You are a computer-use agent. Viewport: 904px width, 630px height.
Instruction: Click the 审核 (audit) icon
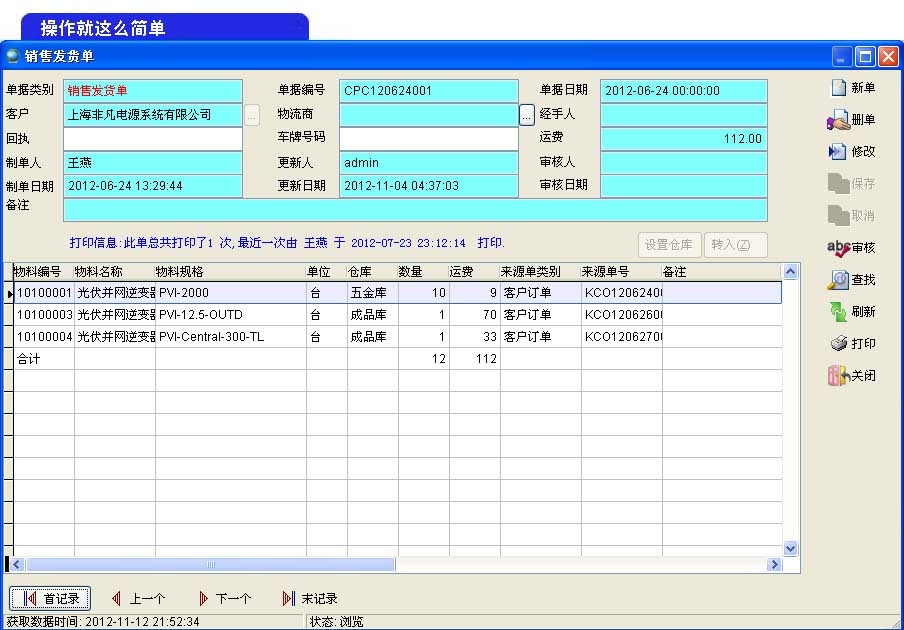tap(838, 248)
